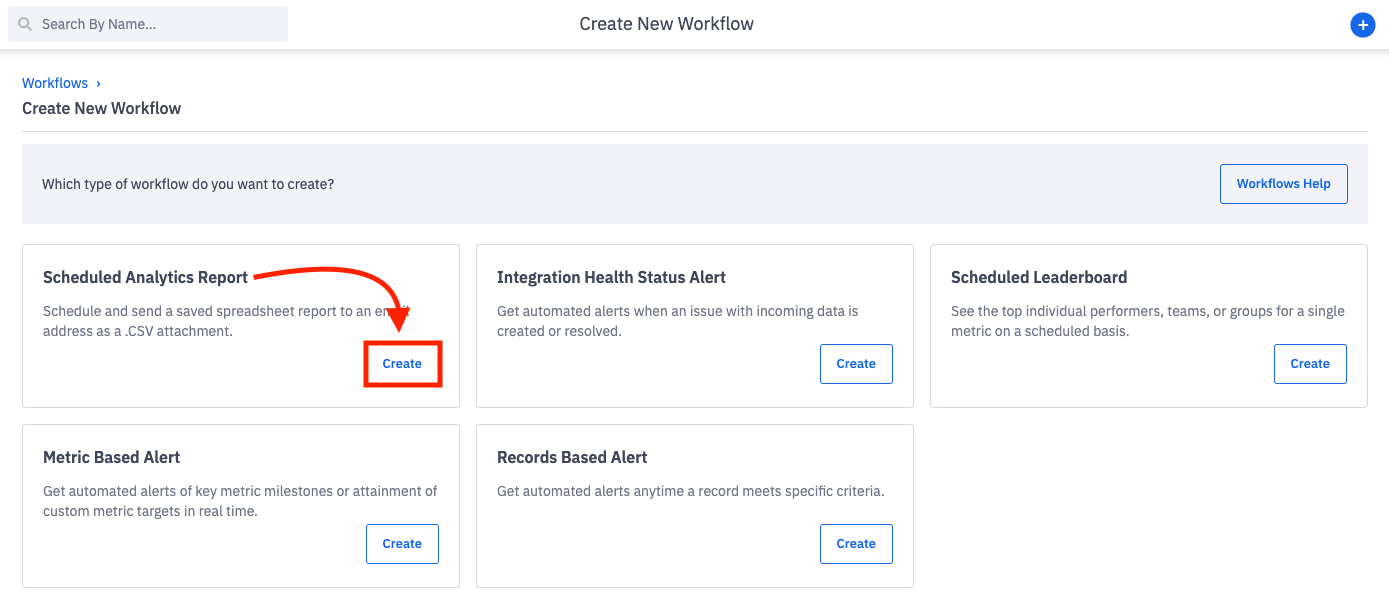
Task: Select the Integration Health Status Alert card
Action: 694,325
